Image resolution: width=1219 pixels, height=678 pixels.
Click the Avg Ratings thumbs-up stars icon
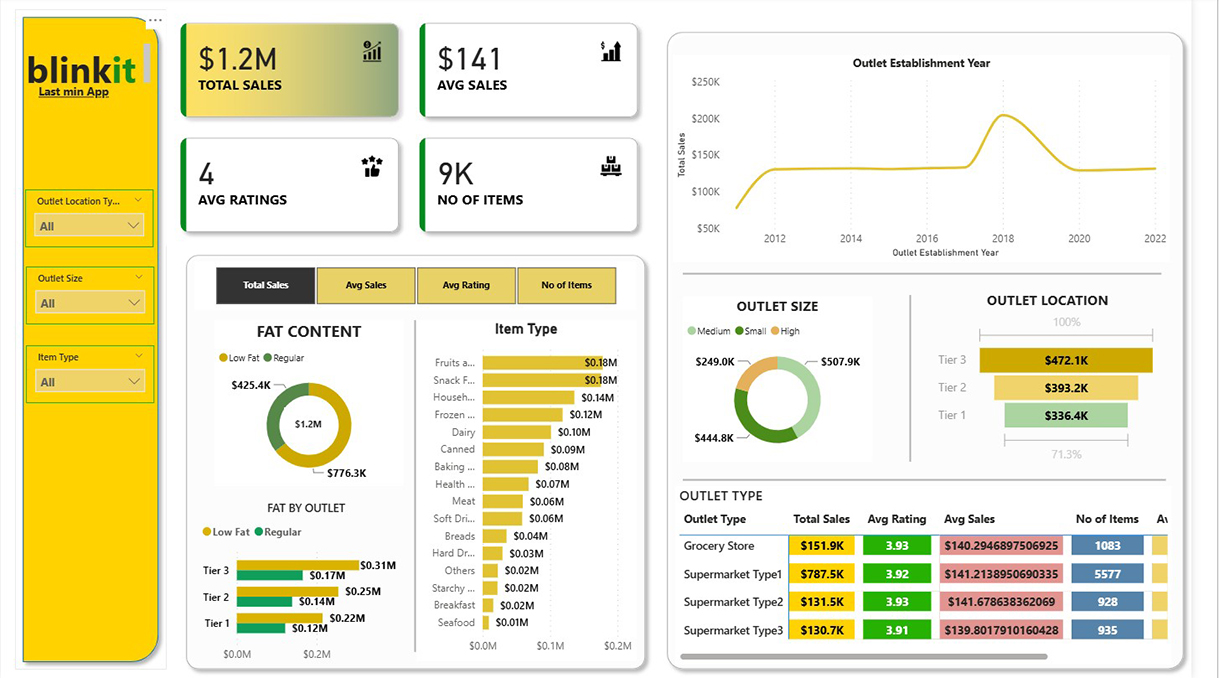[x=372, y=167]
